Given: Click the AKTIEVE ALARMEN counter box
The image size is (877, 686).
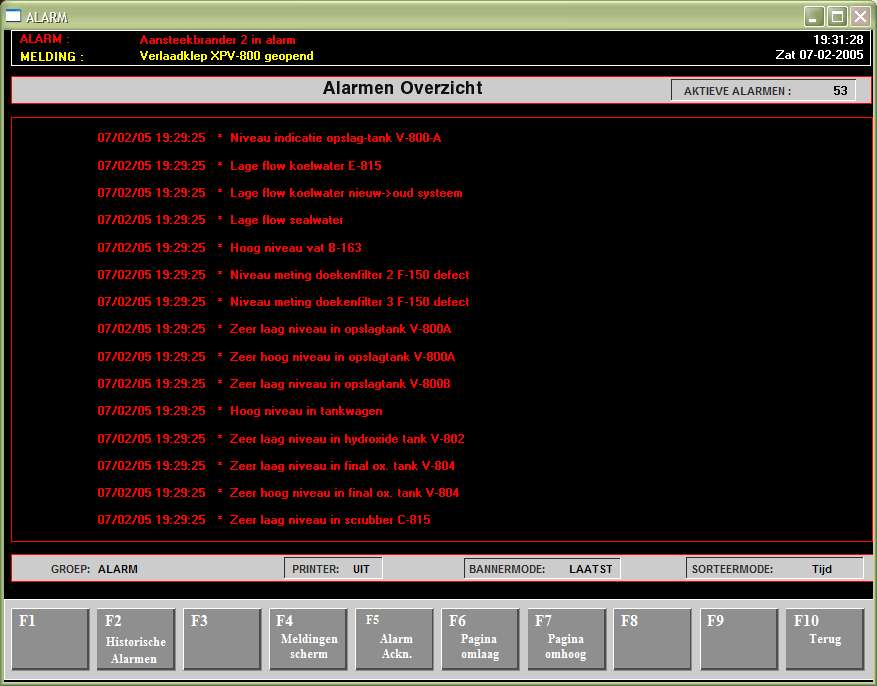Looking at the screenshot, I should pyautogui.click(x=764, y=91).
